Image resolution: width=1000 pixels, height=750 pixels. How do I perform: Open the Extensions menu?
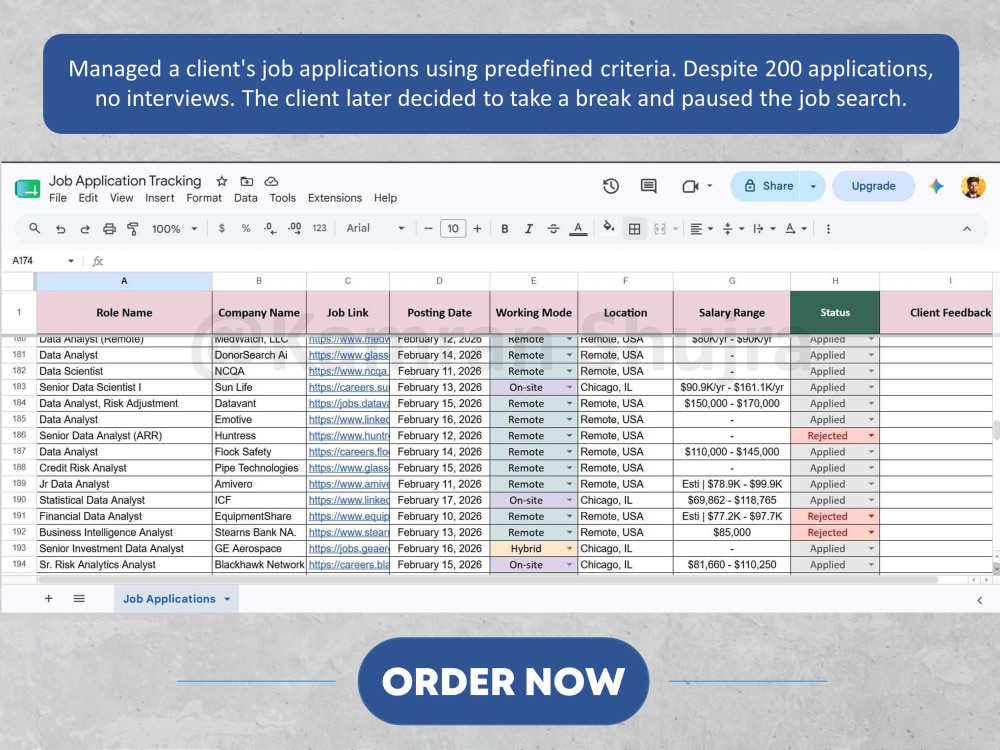pos(335,198)
